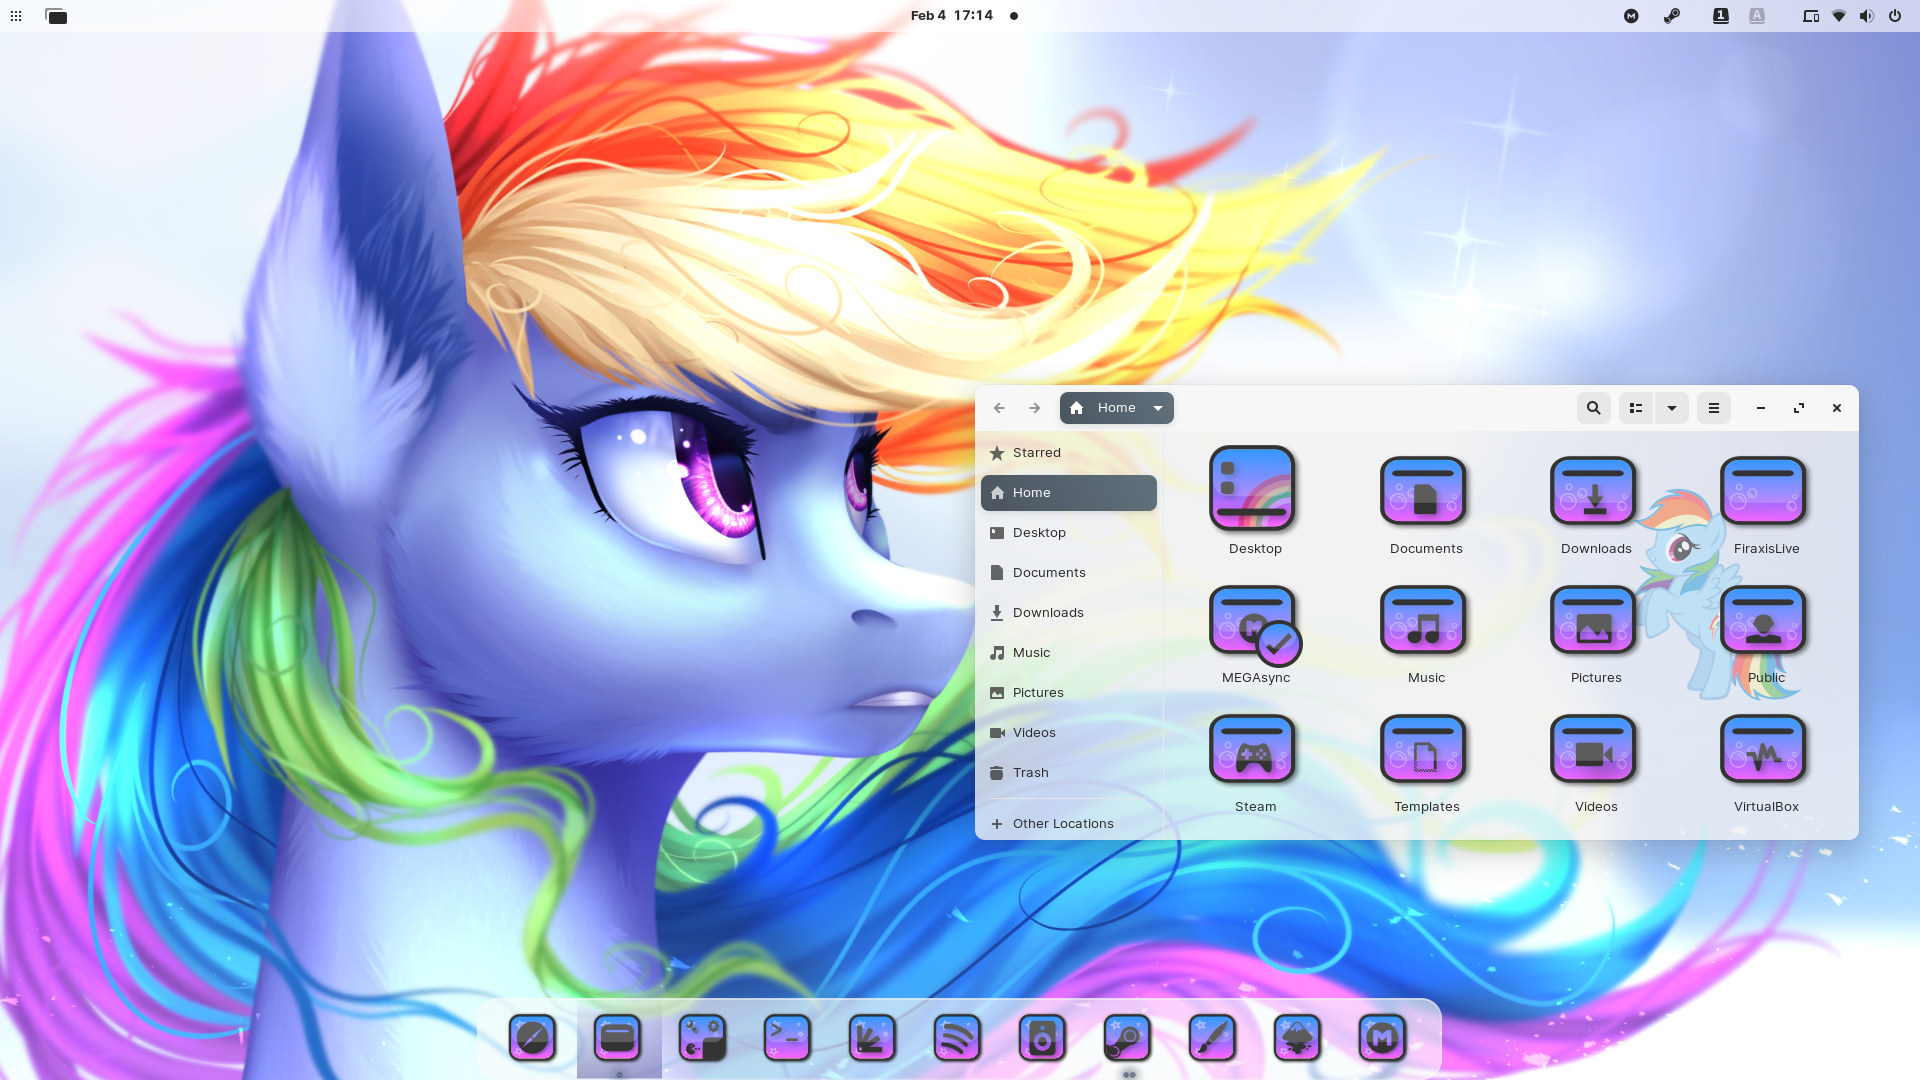Screen dimensions: 1920x1080
Task: Open Steam from the dock
Action: (1127, 1038)
